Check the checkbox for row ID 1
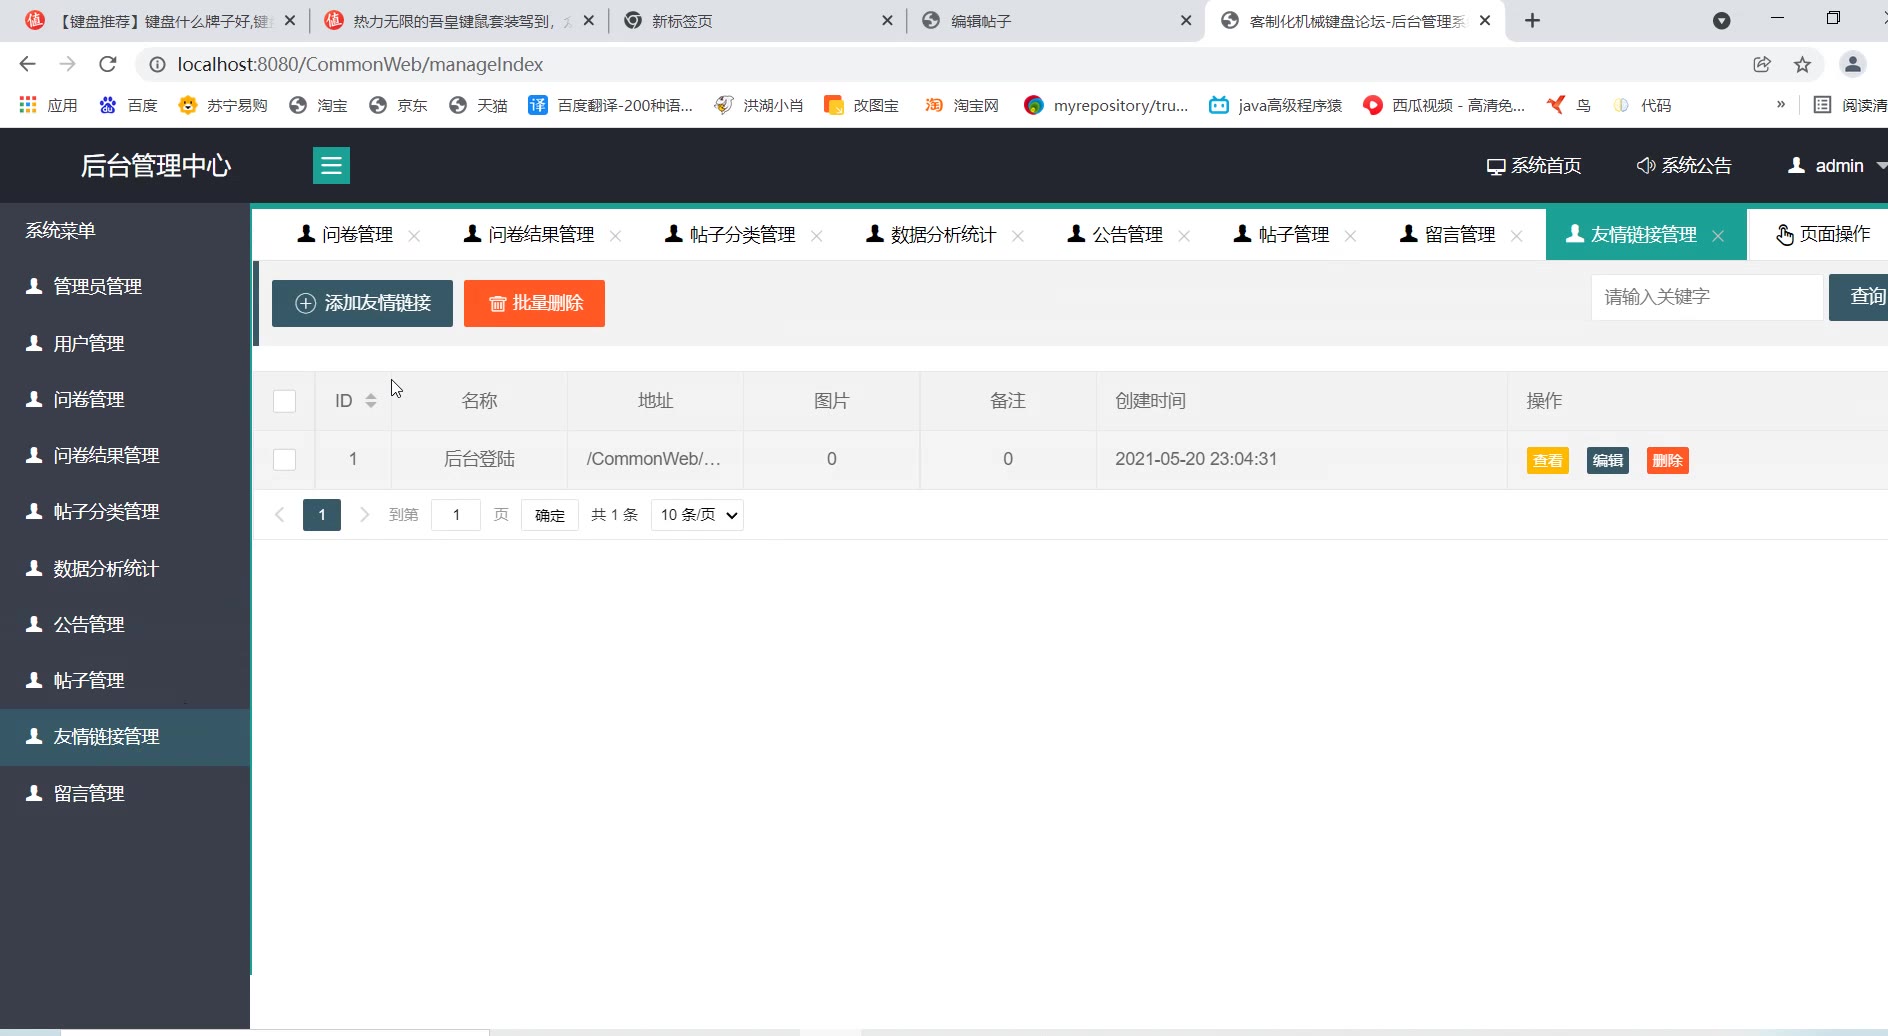 (x=284, y=459)
